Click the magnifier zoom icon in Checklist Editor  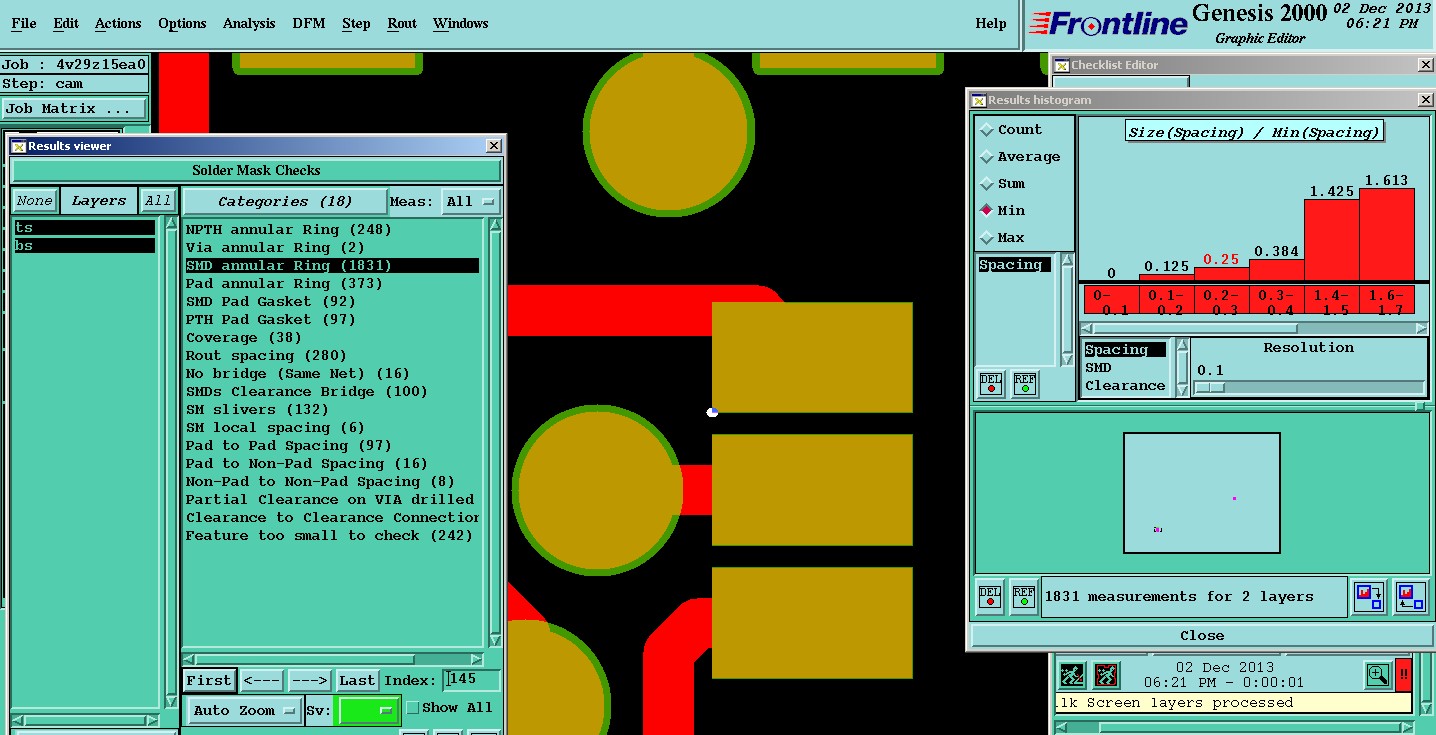coord(1378,675)
